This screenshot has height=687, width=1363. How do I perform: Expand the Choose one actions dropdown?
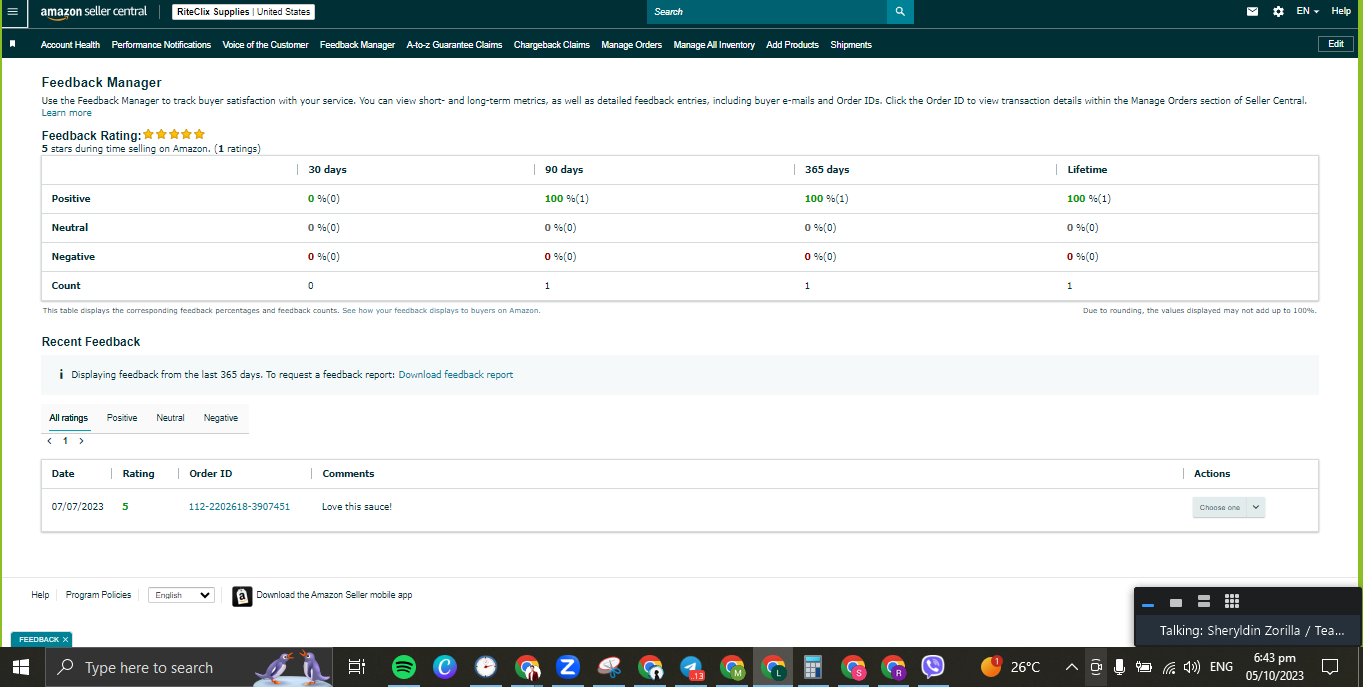click(1228, 507)
